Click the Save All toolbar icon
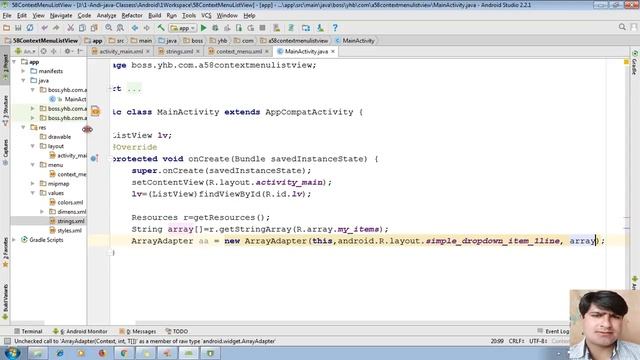The width and height of the screenshot is (640, 360). tap(18, 28)
